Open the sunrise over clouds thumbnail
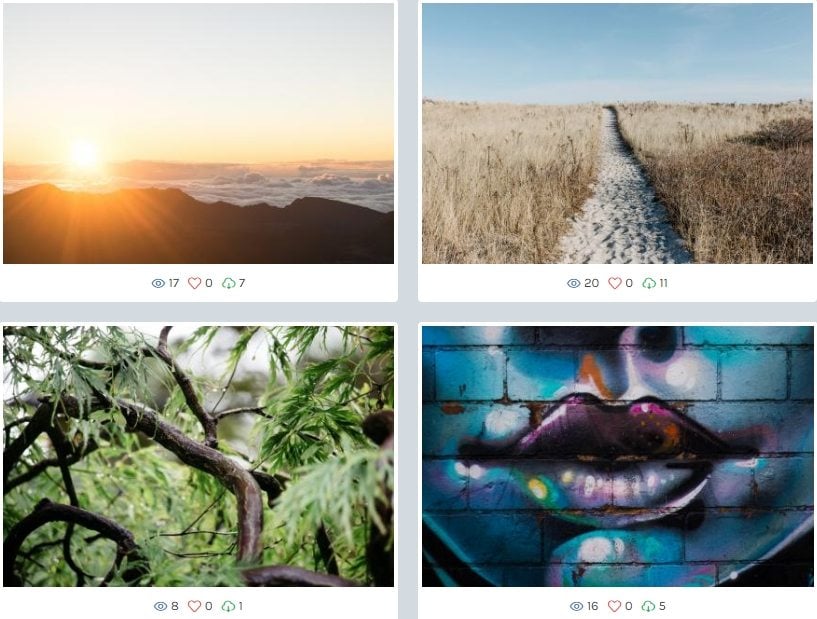The height and width of the screenshot is (619, 817). pyautogui.click(x=199, y=133)
